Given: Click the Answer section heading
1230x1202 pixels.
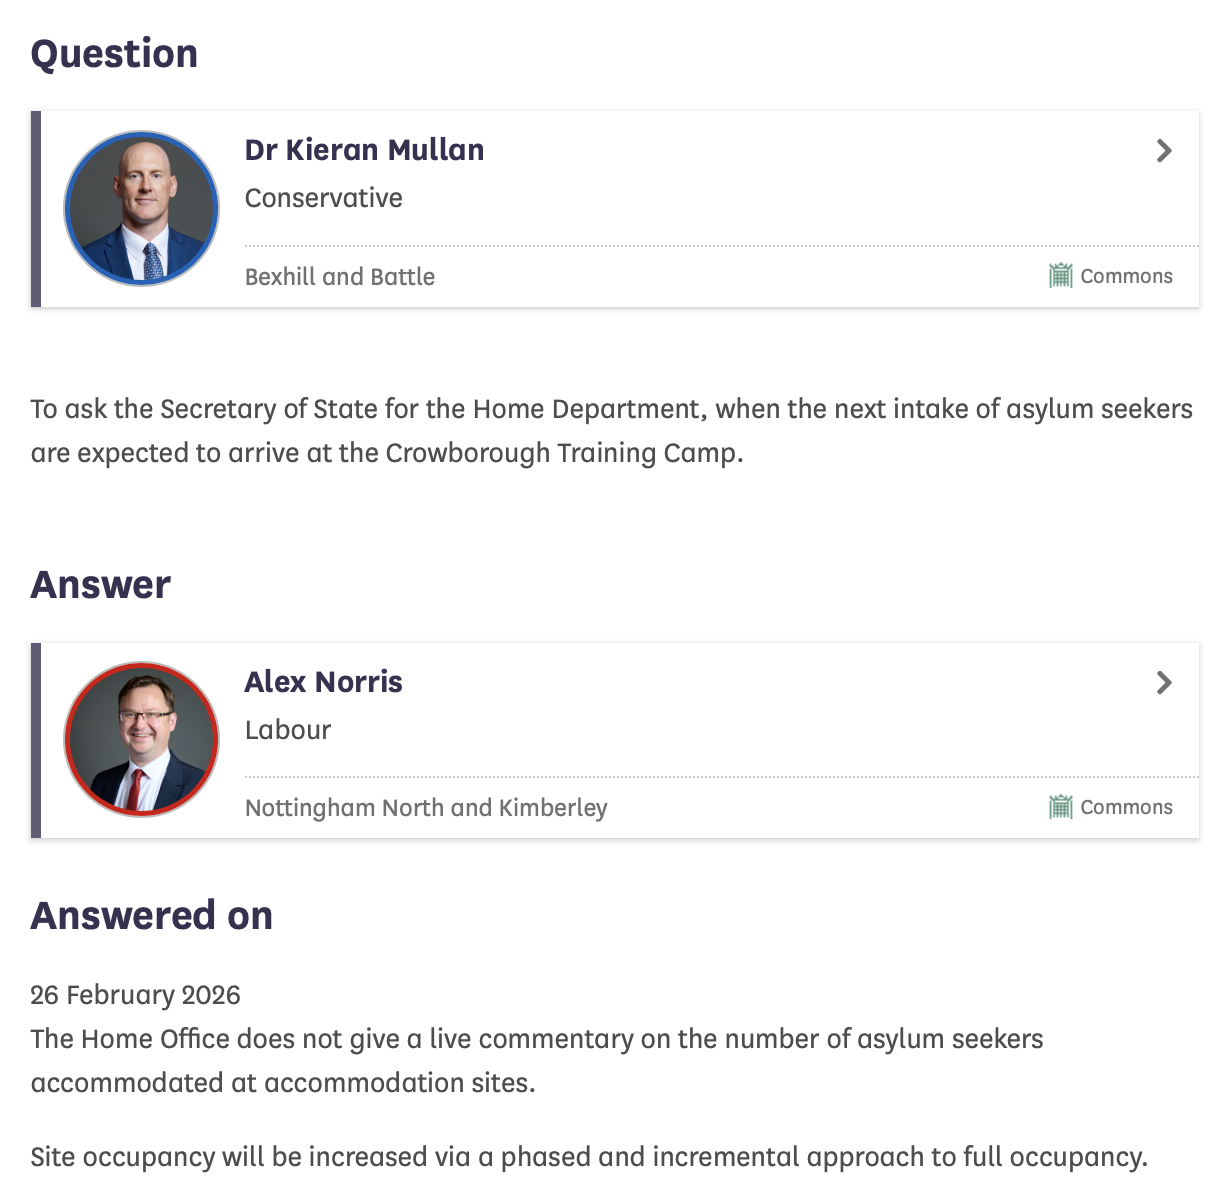Looking at the screenshot, I should pyautogui.click(x=101, y=585).
